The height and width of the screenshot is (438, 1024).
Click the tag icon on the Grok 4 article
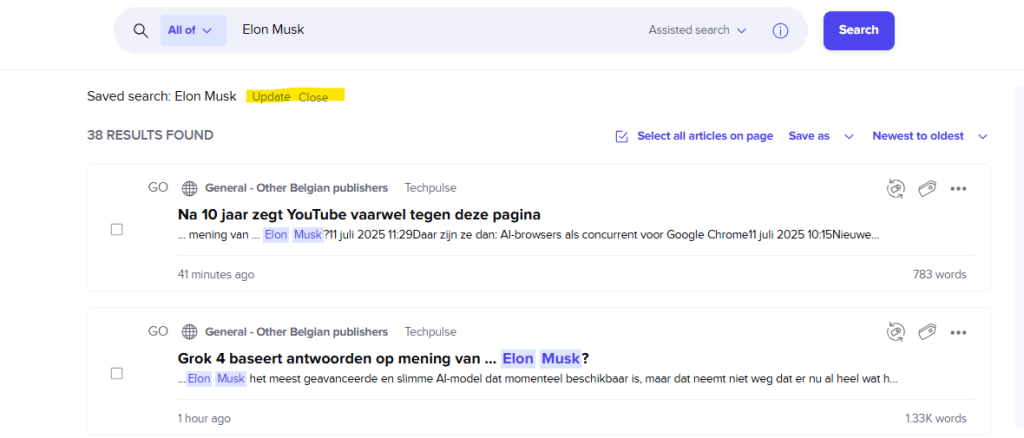click(927, 331)
